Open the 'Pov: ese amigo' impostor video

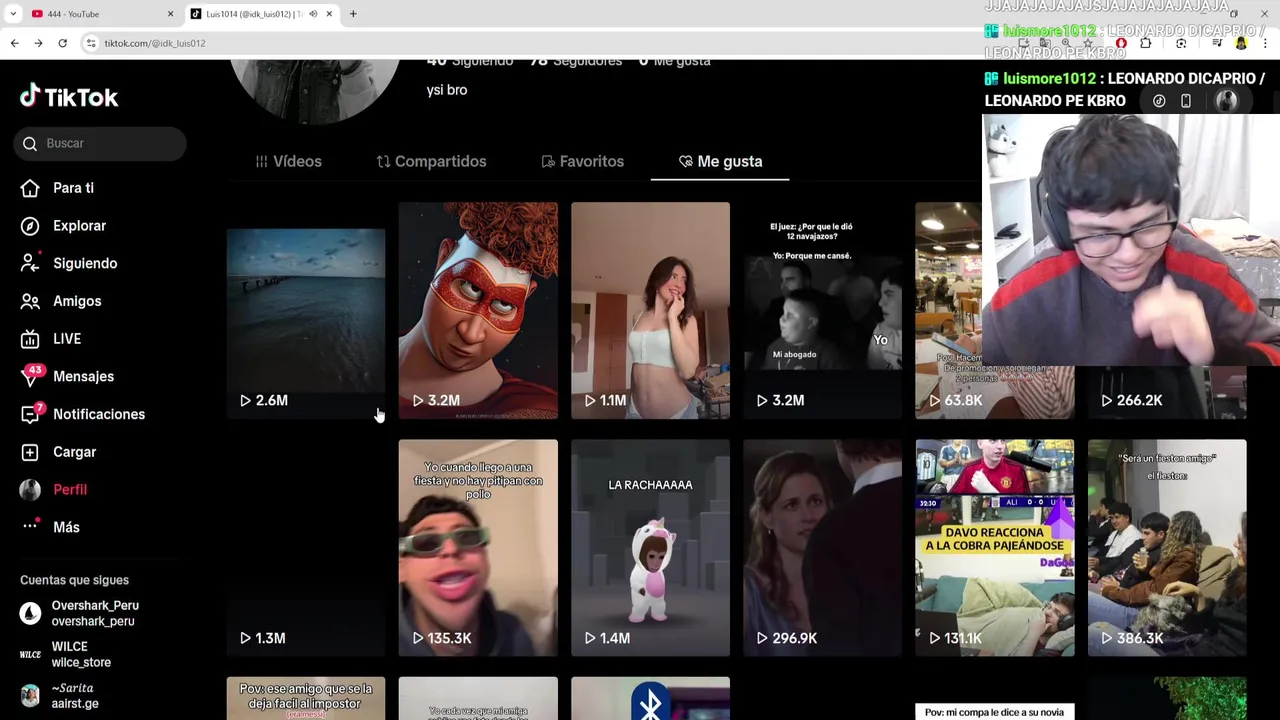[x=305, y=699]
